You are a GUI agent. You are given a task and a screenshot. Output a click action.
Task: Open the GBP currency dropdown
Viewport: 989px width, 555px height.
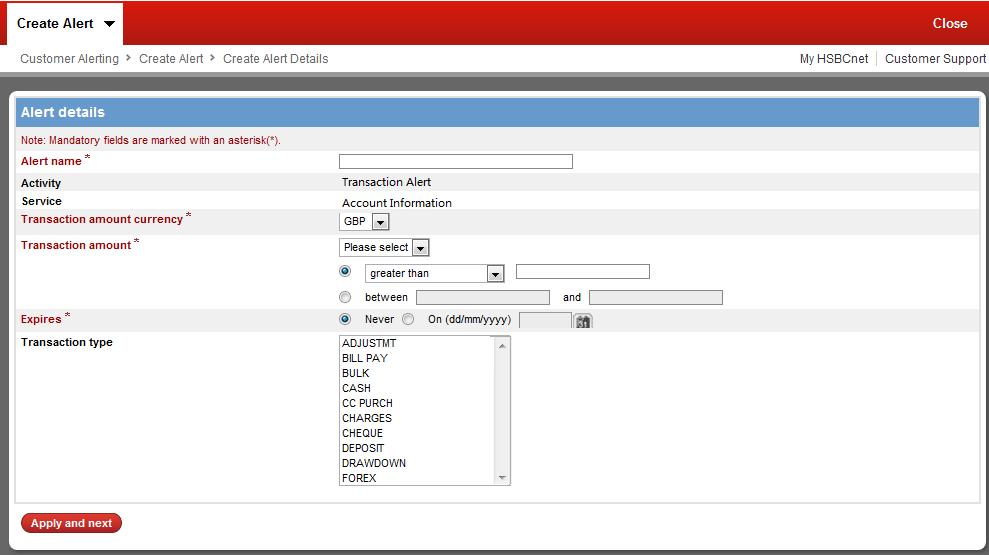pyautogui.click(x=380, y=222)
